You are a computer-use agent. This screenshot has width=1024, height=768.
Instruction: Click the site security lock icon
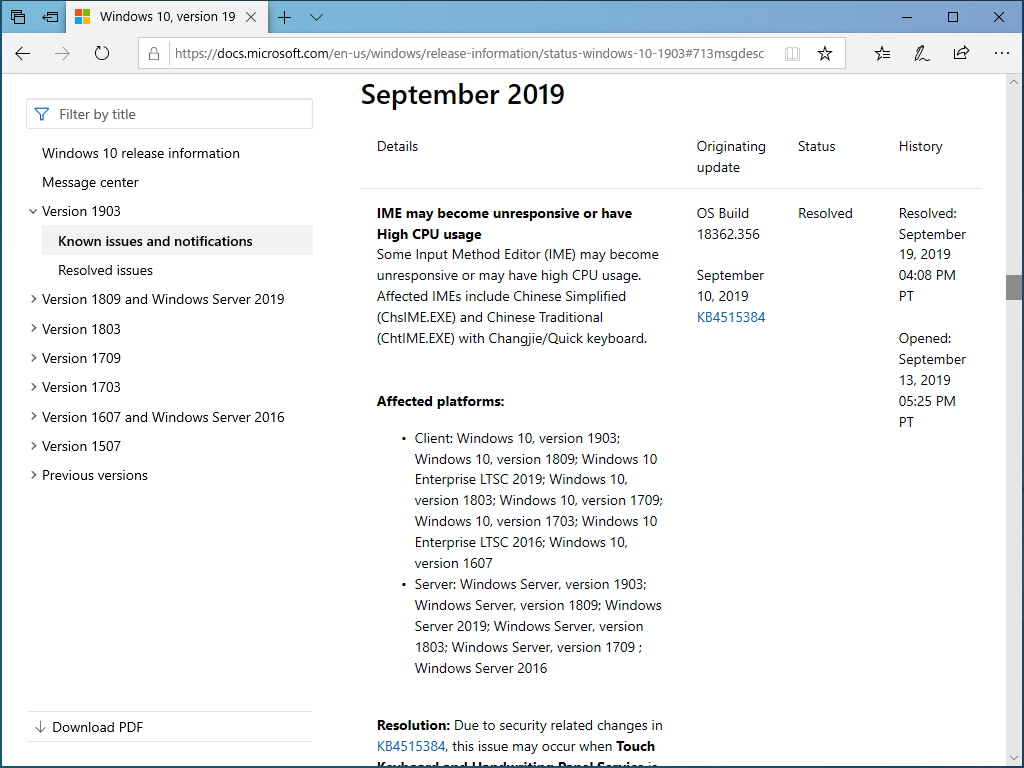(x=154, y=54)
